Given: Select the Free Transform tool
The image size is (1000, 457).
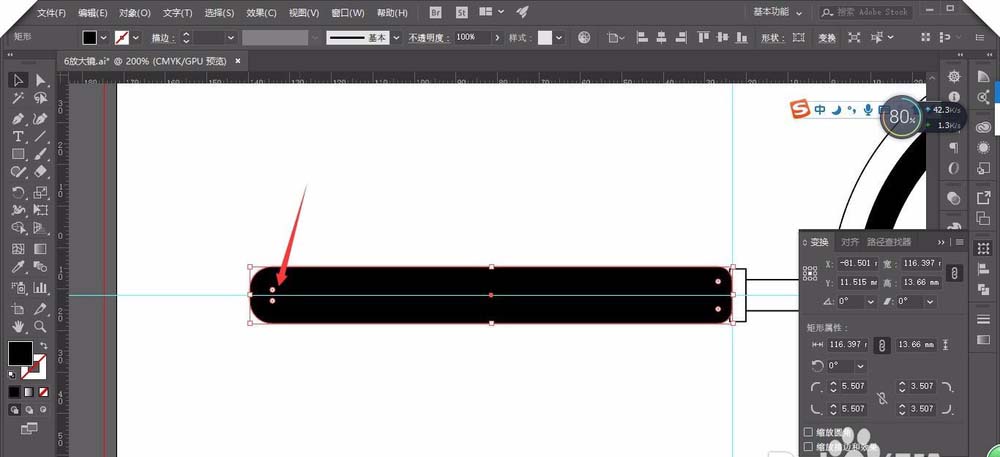Looking at the screenshot, I should pos(40,210).
